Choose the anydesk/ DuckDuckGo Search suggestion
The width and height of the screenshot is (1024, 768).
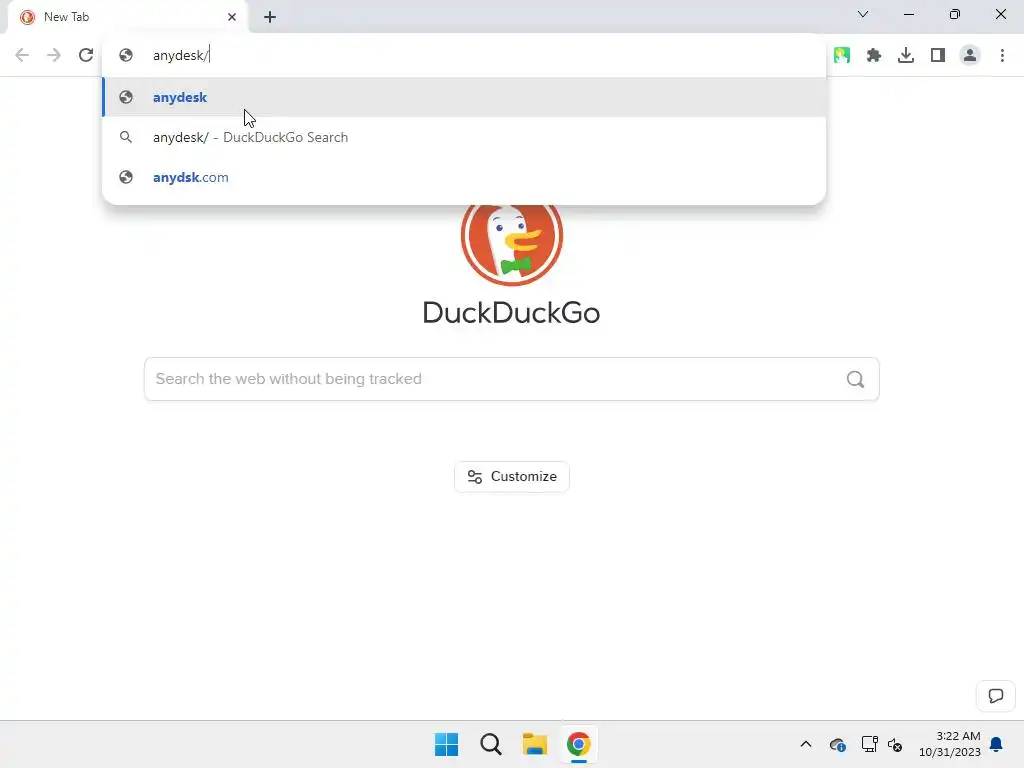464,137
